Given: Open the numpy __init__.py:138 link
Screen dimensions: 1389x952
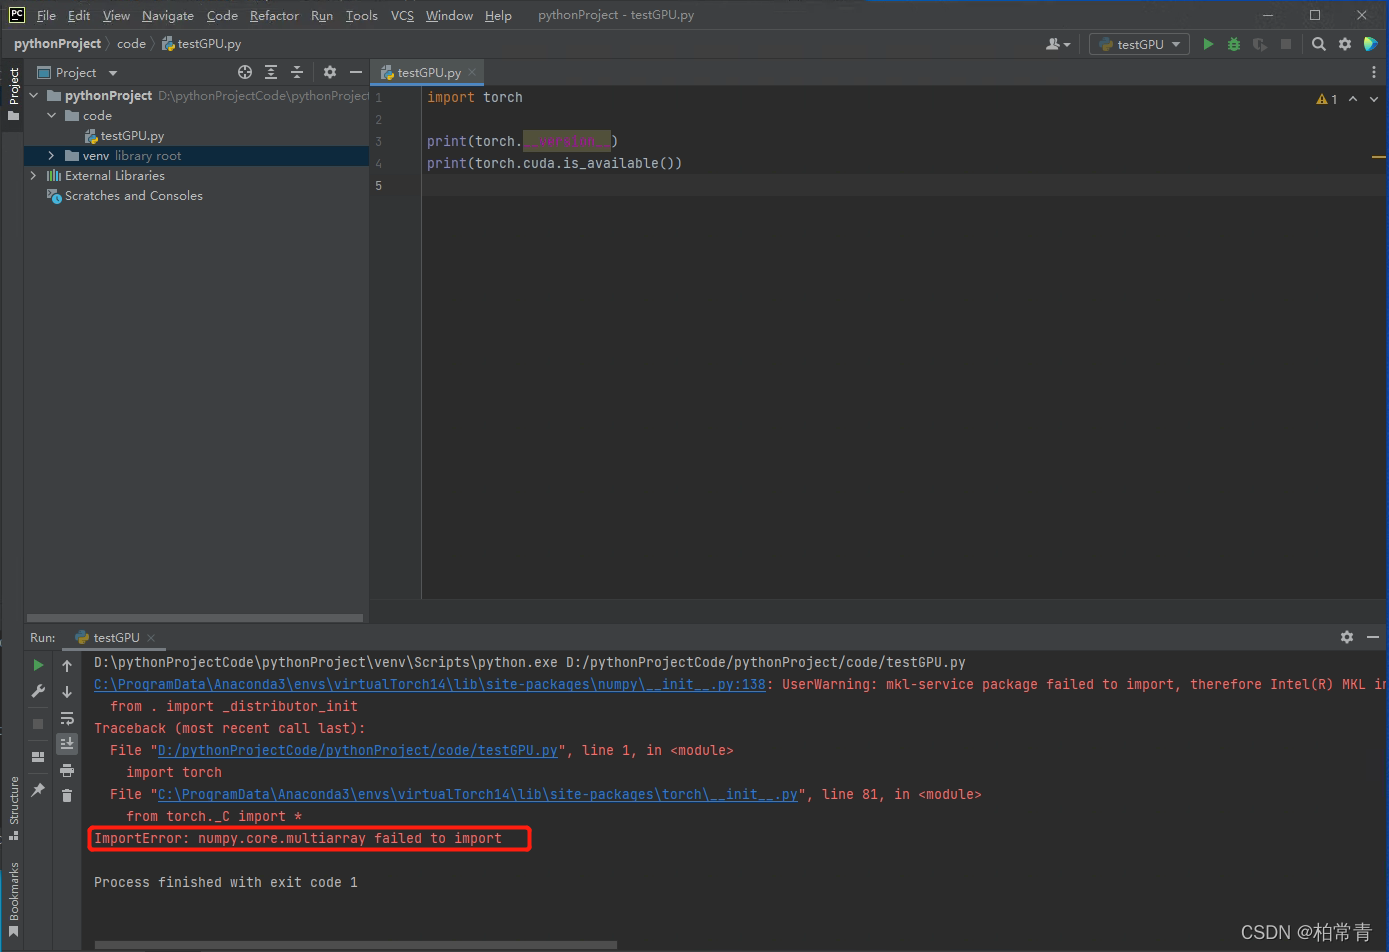Looking at the screenshot, I should pos(430,685).
